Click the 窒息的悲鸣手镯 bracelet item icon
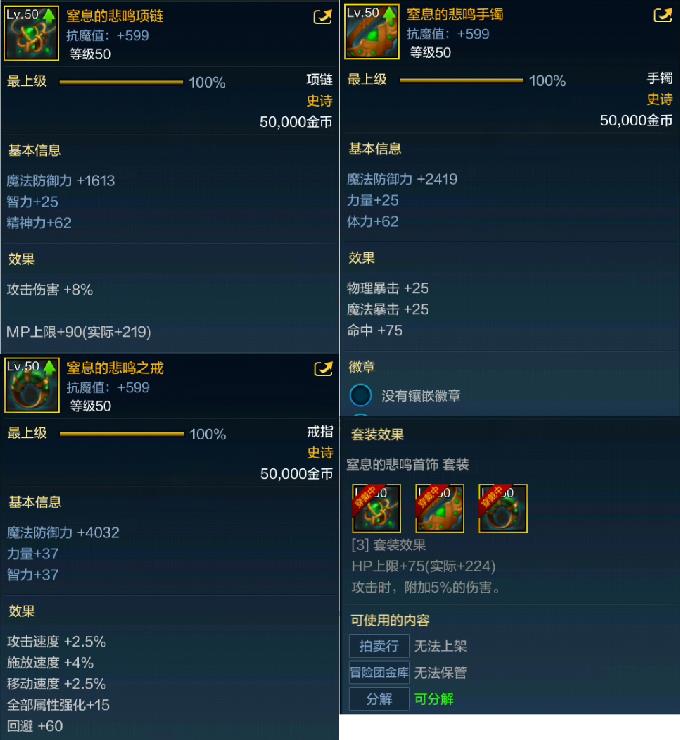 click(x=372, y=32)
